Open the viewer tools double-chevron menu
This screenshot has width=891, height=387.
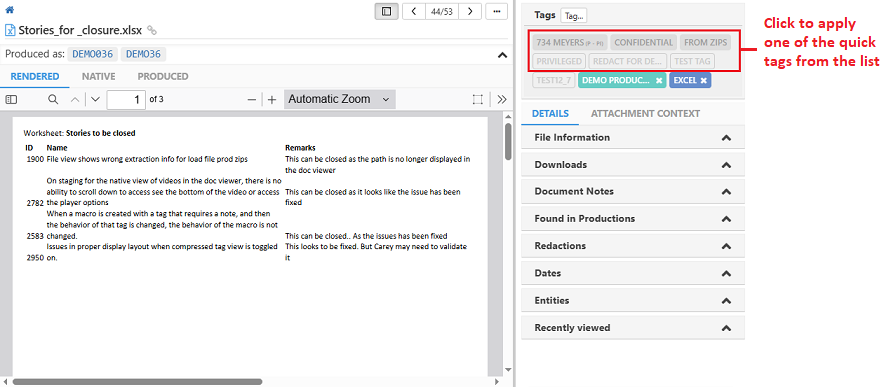(x=502, y=99)
